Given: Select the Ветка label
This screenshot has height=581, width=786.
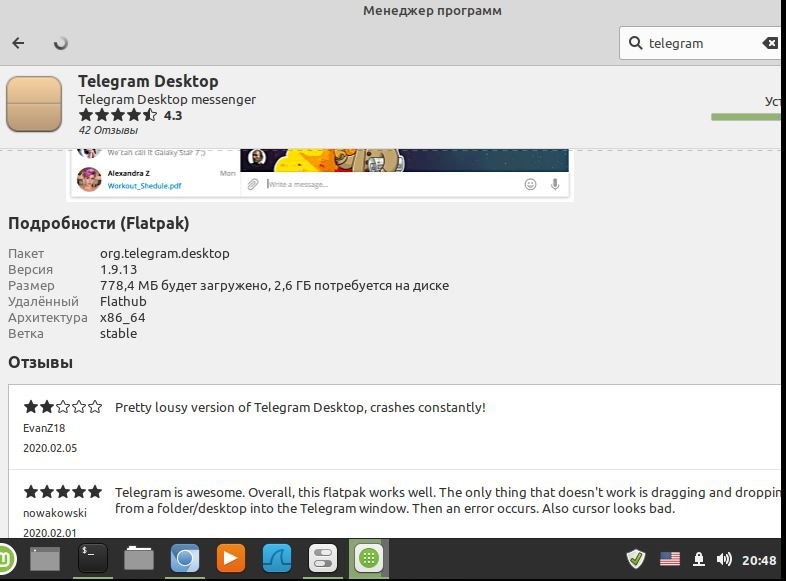Looking at the screenshot, I should tap(26, 334).
